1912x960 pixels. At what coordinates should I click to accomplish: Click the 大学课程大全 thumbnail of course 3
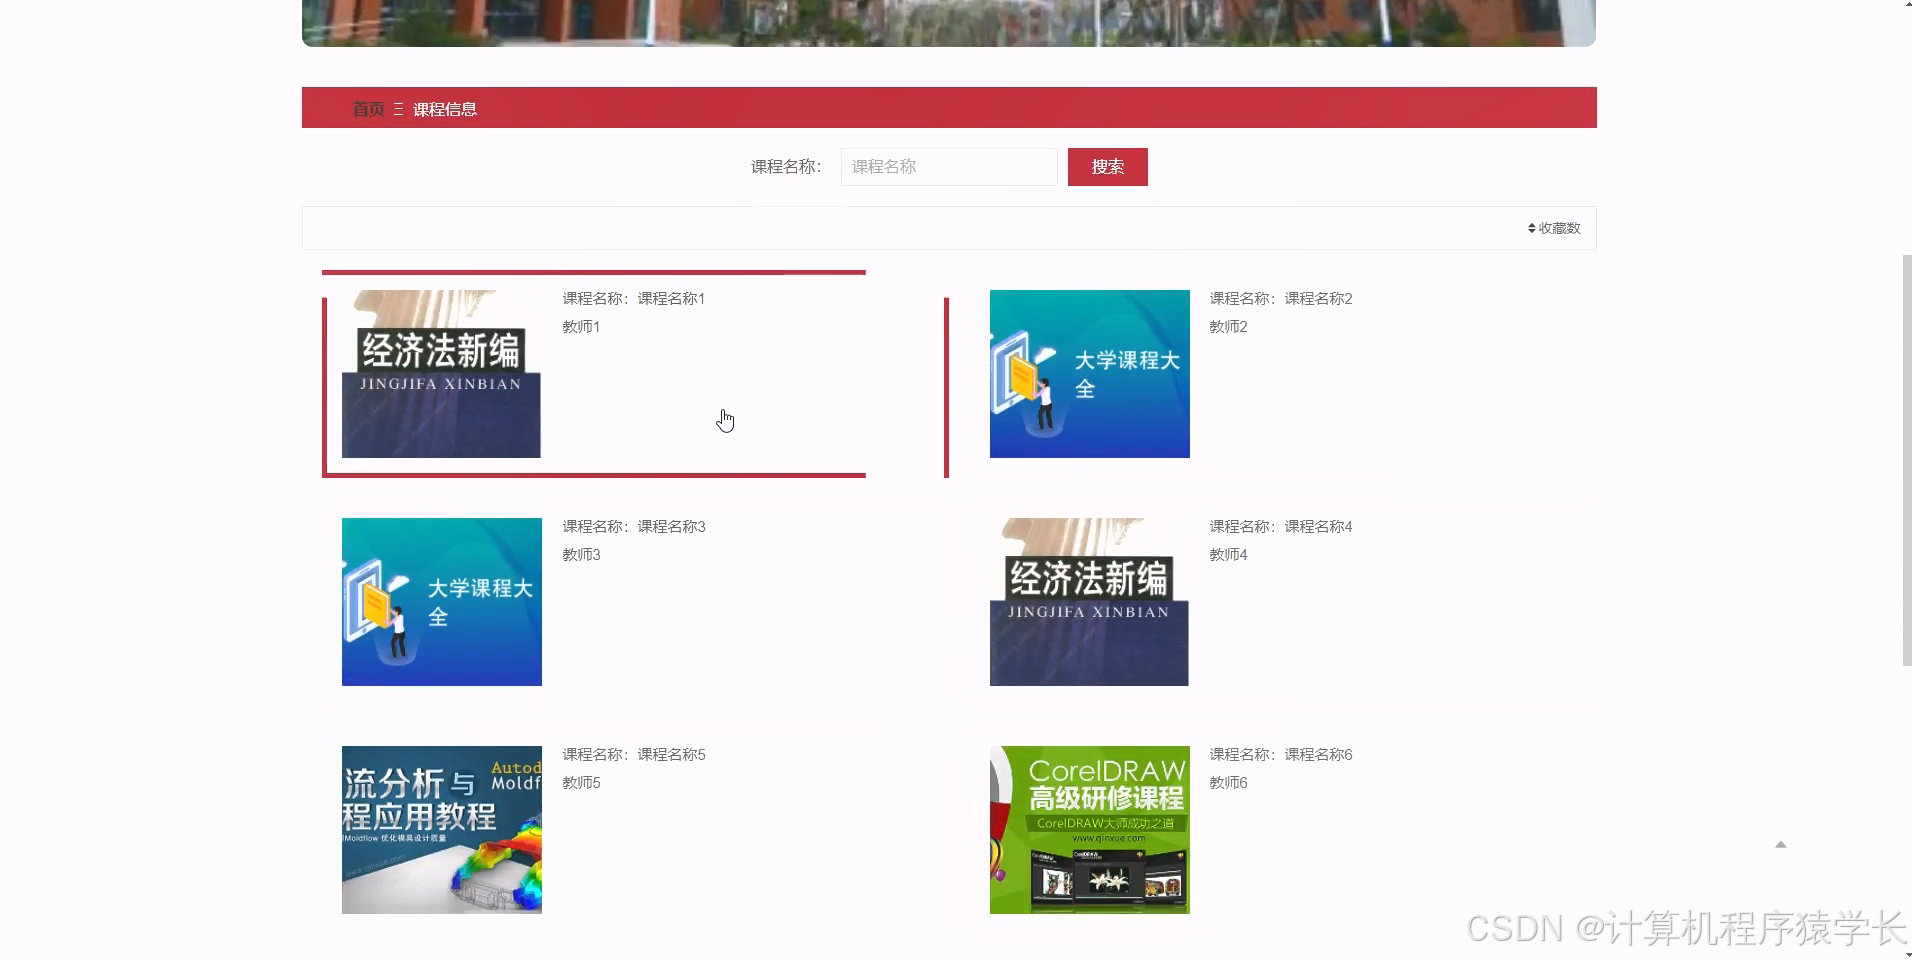tap(440, 601)
